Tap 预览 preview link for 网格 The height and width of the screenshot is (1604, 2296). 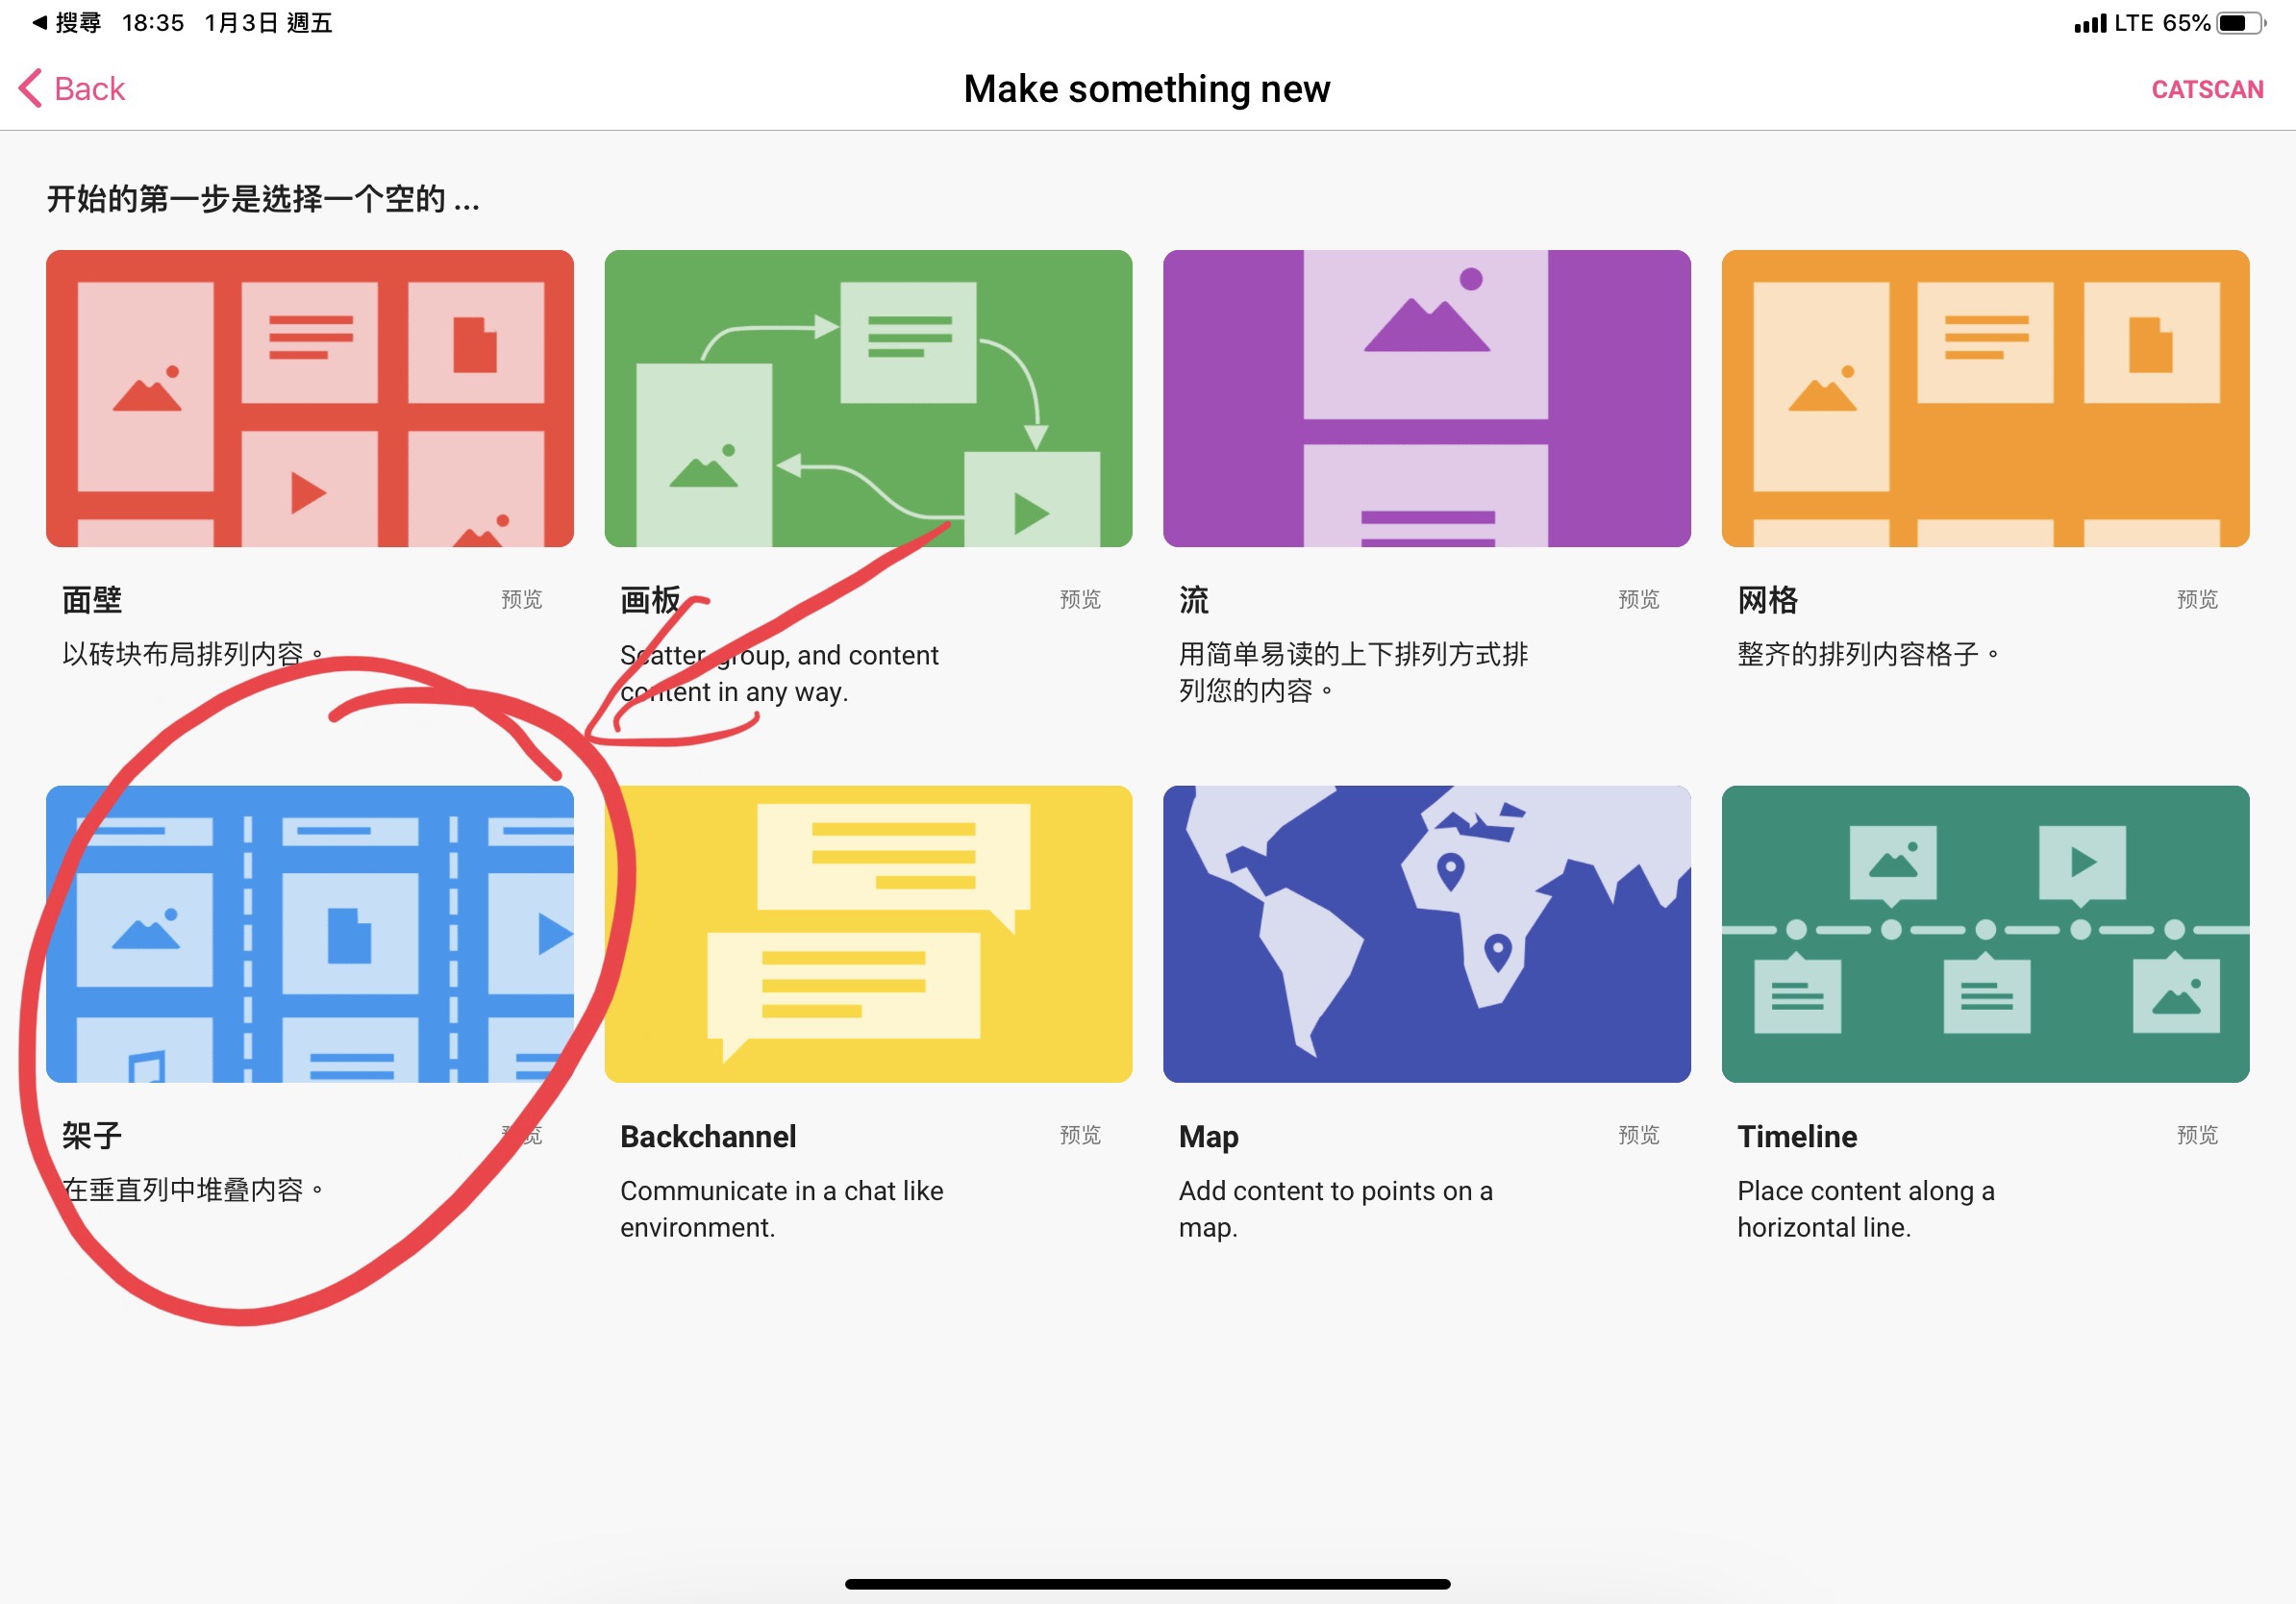pos(2196,599)
